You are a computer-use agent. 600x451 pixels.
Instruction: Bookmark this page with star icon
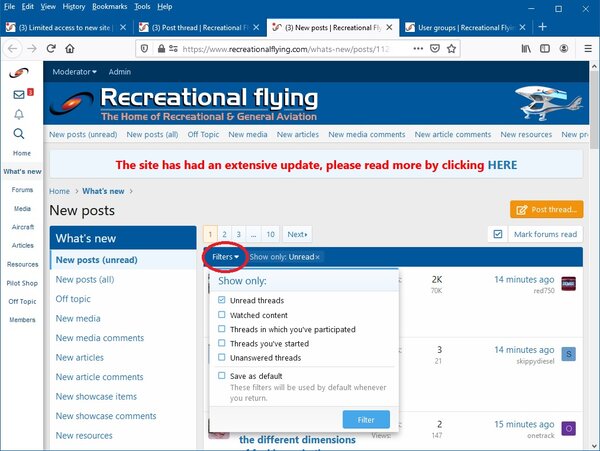coord(452,48)
